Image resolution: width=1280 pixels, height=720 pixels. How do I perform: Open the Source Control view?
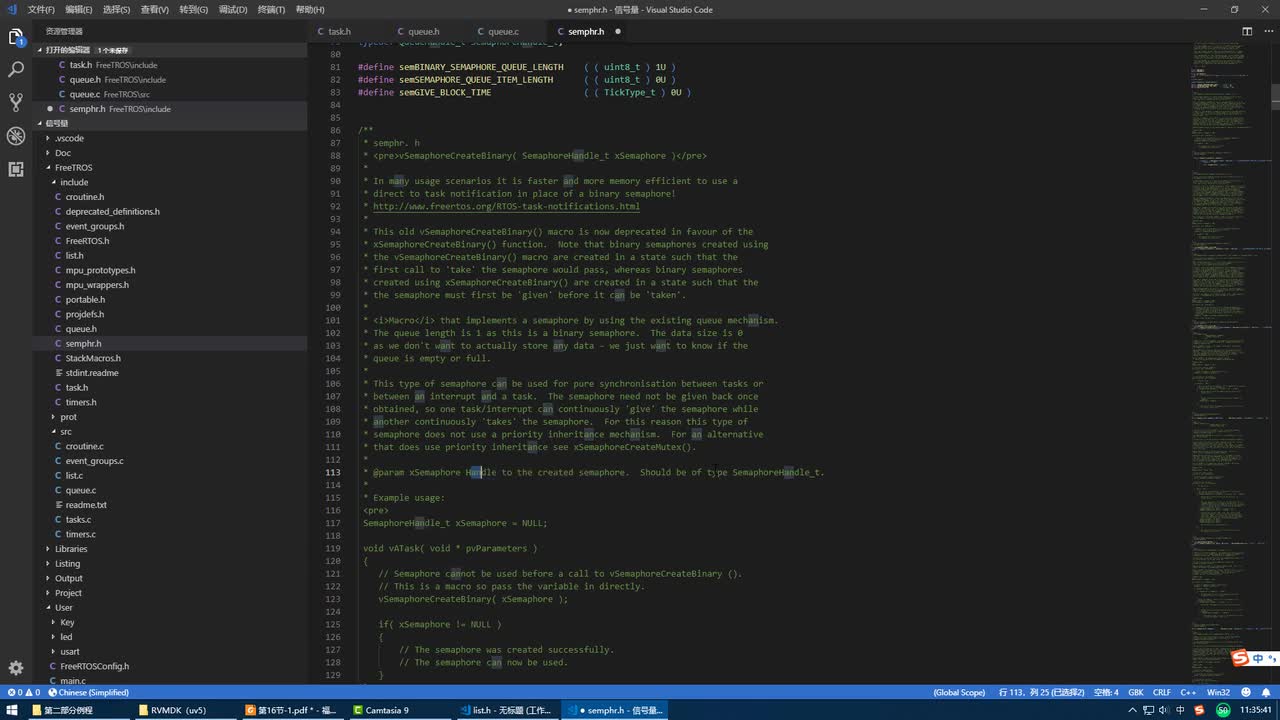[15, 102]
